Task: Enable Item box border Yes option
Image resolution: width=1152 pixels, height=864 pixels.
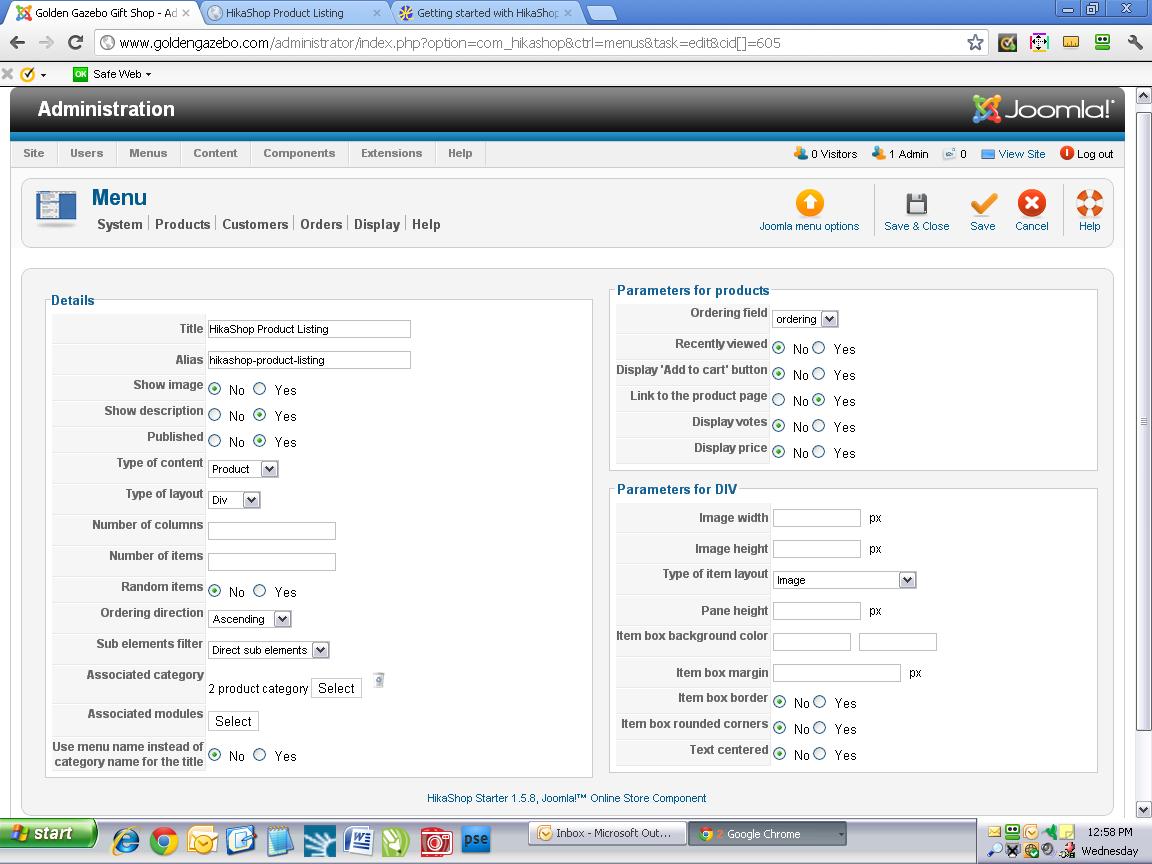Action: (819, 702)
